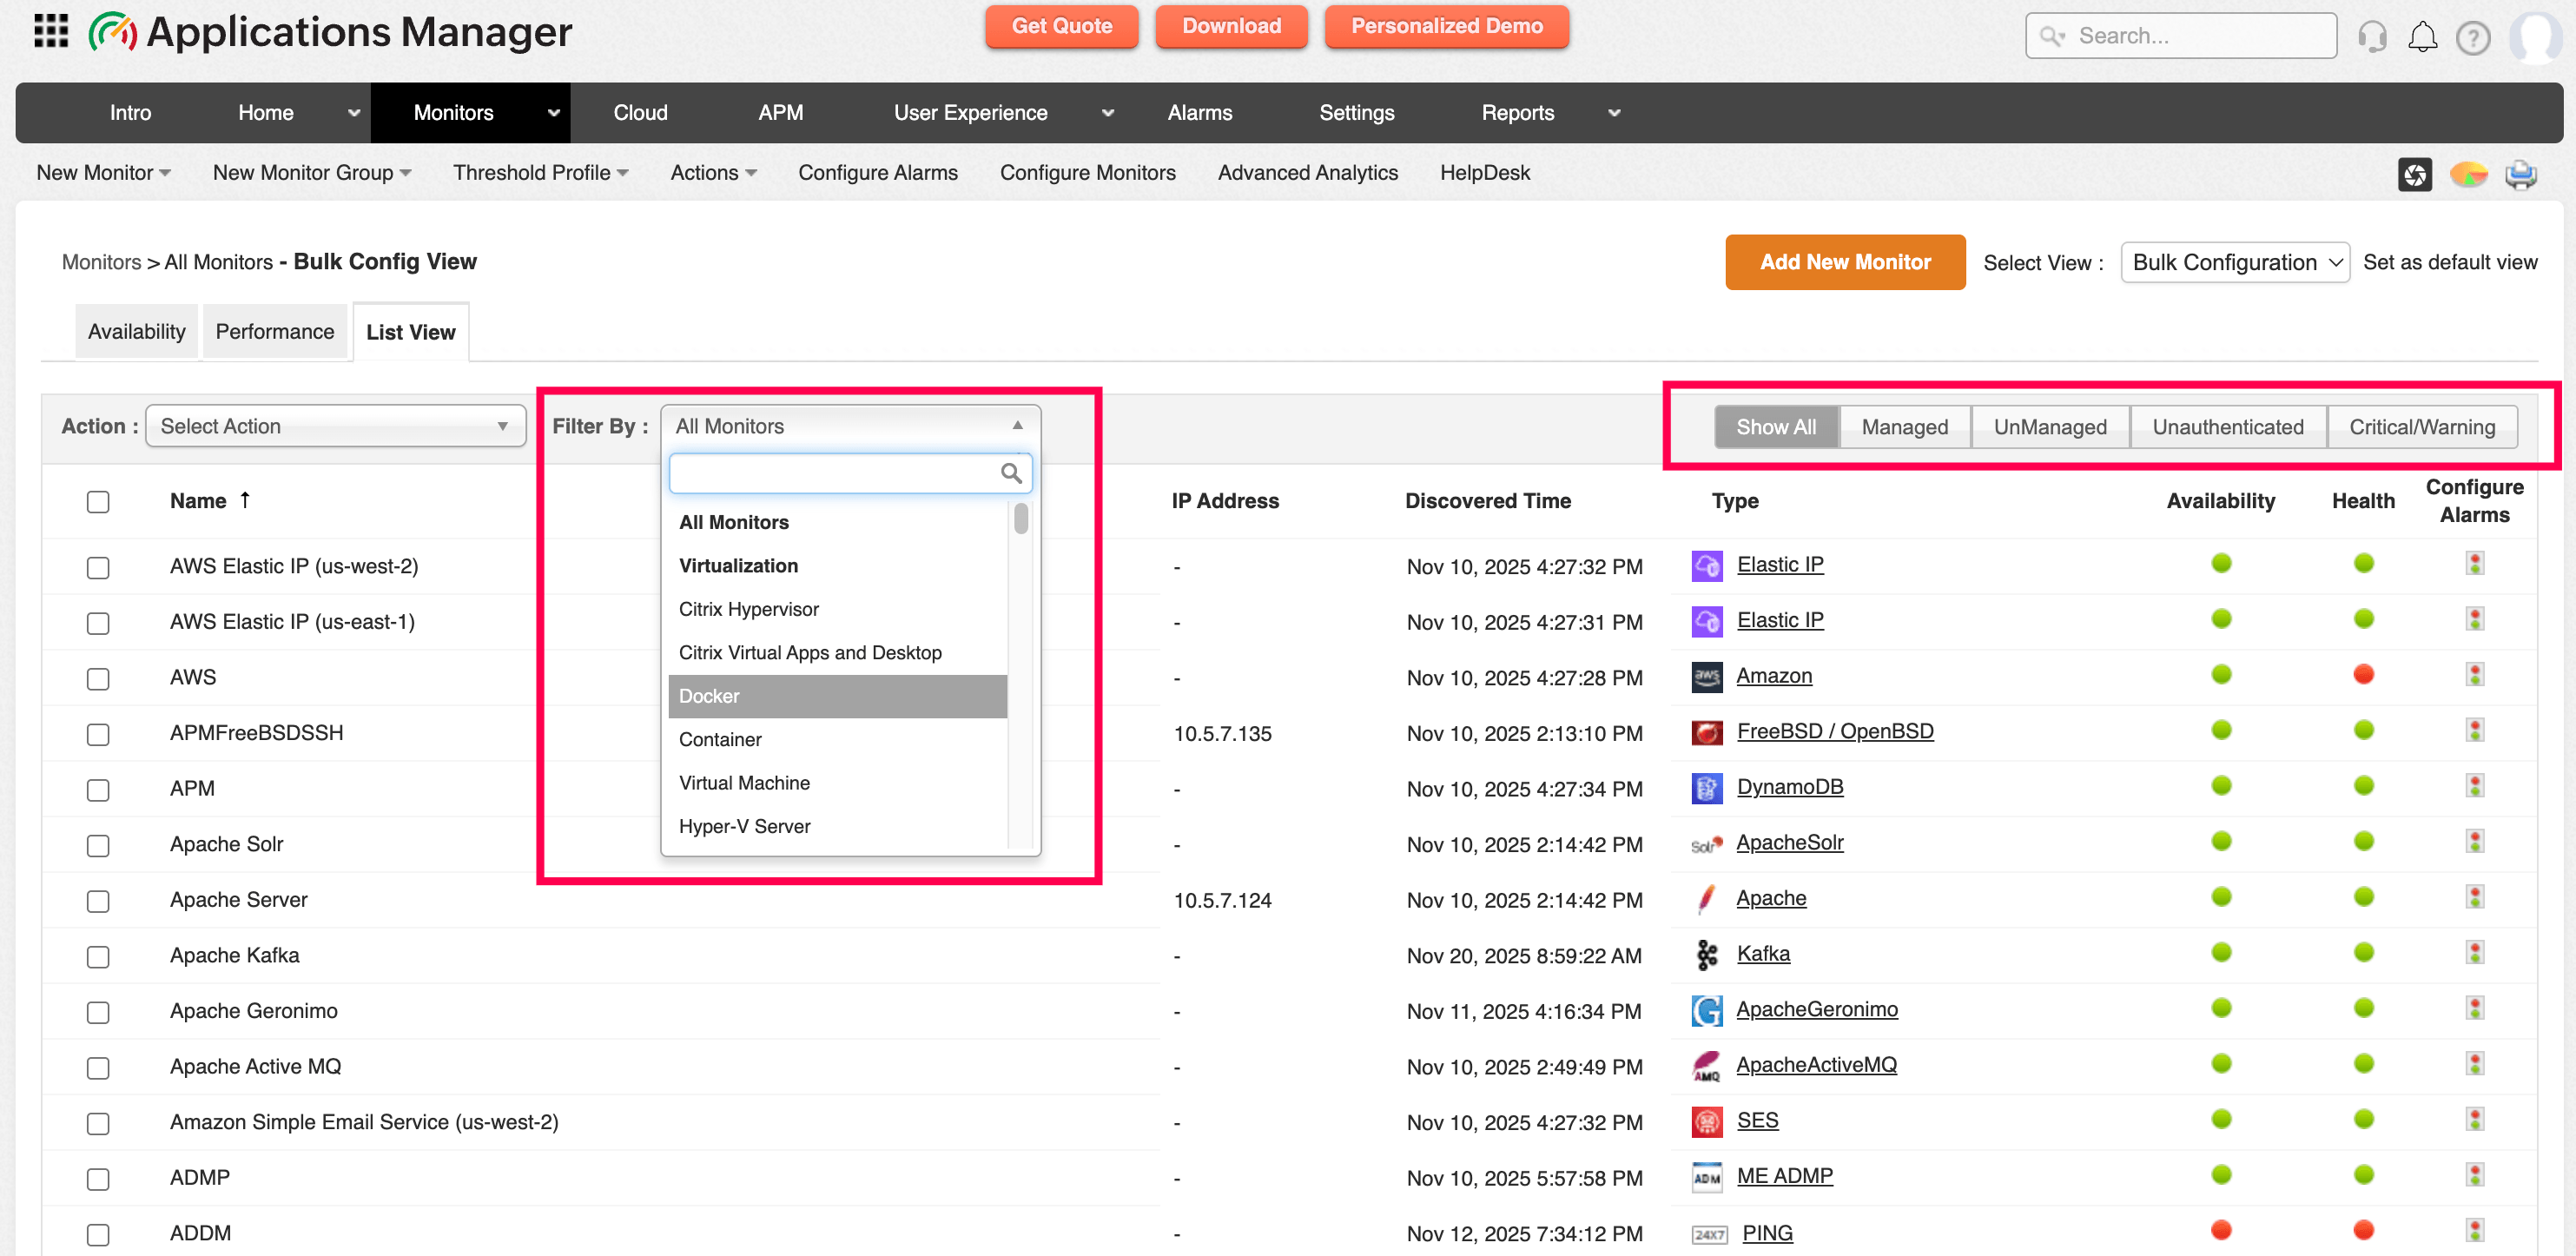Tick the Apache Kafka checkbox
Image resolution: width=2576 pixels, height=1256 pixels.
click(x=98, y=957)
